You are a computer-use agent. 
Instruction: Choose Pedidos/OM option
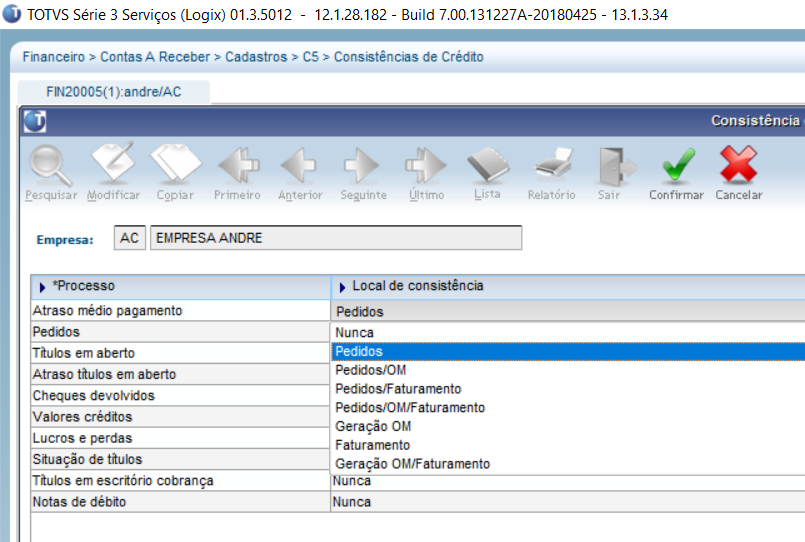pyautogui.click(x=568, y=370)
